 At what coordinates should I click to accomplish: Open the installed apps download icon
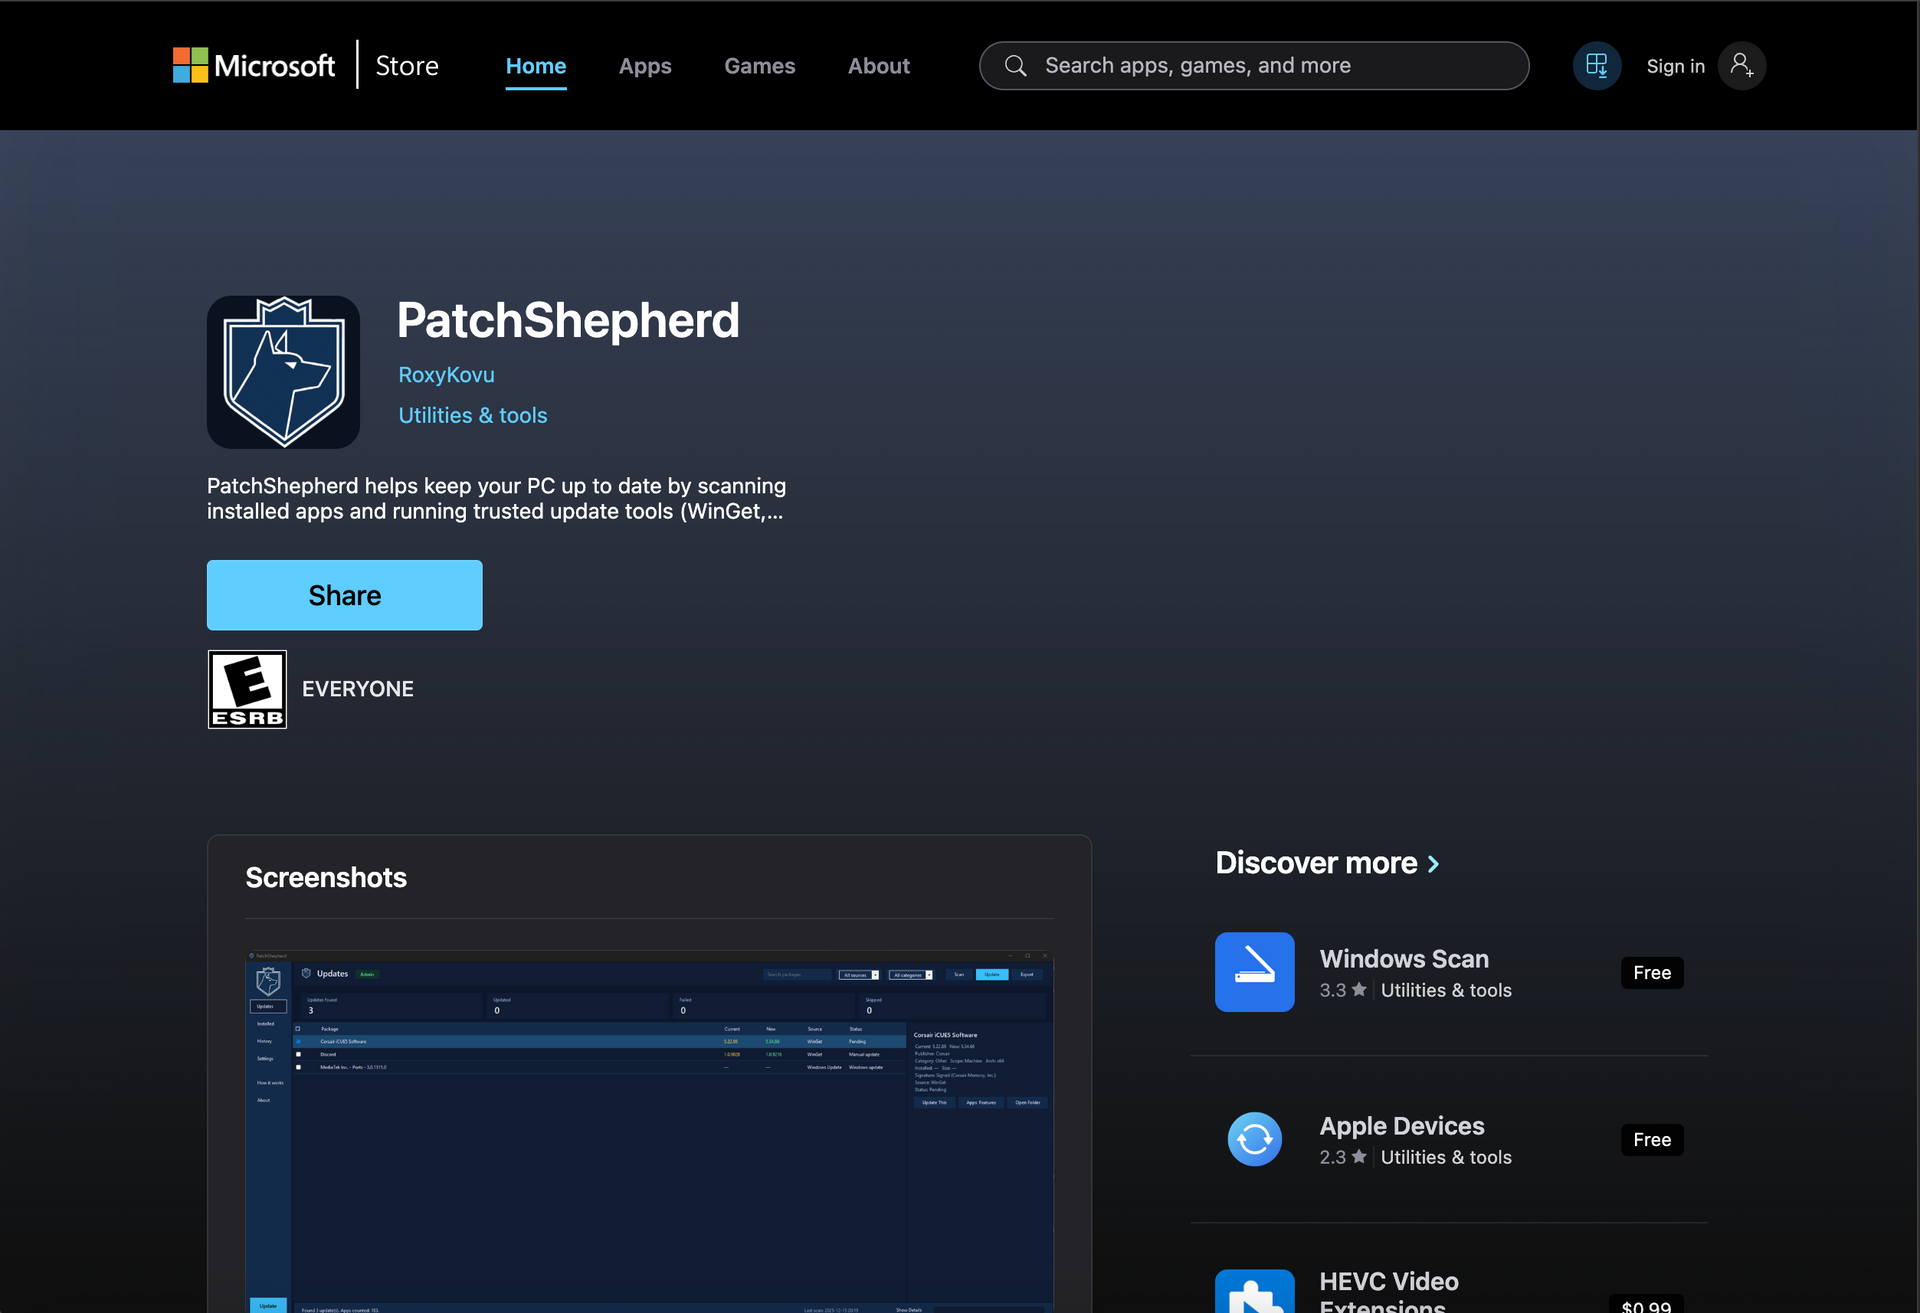tap(1596, 66)
